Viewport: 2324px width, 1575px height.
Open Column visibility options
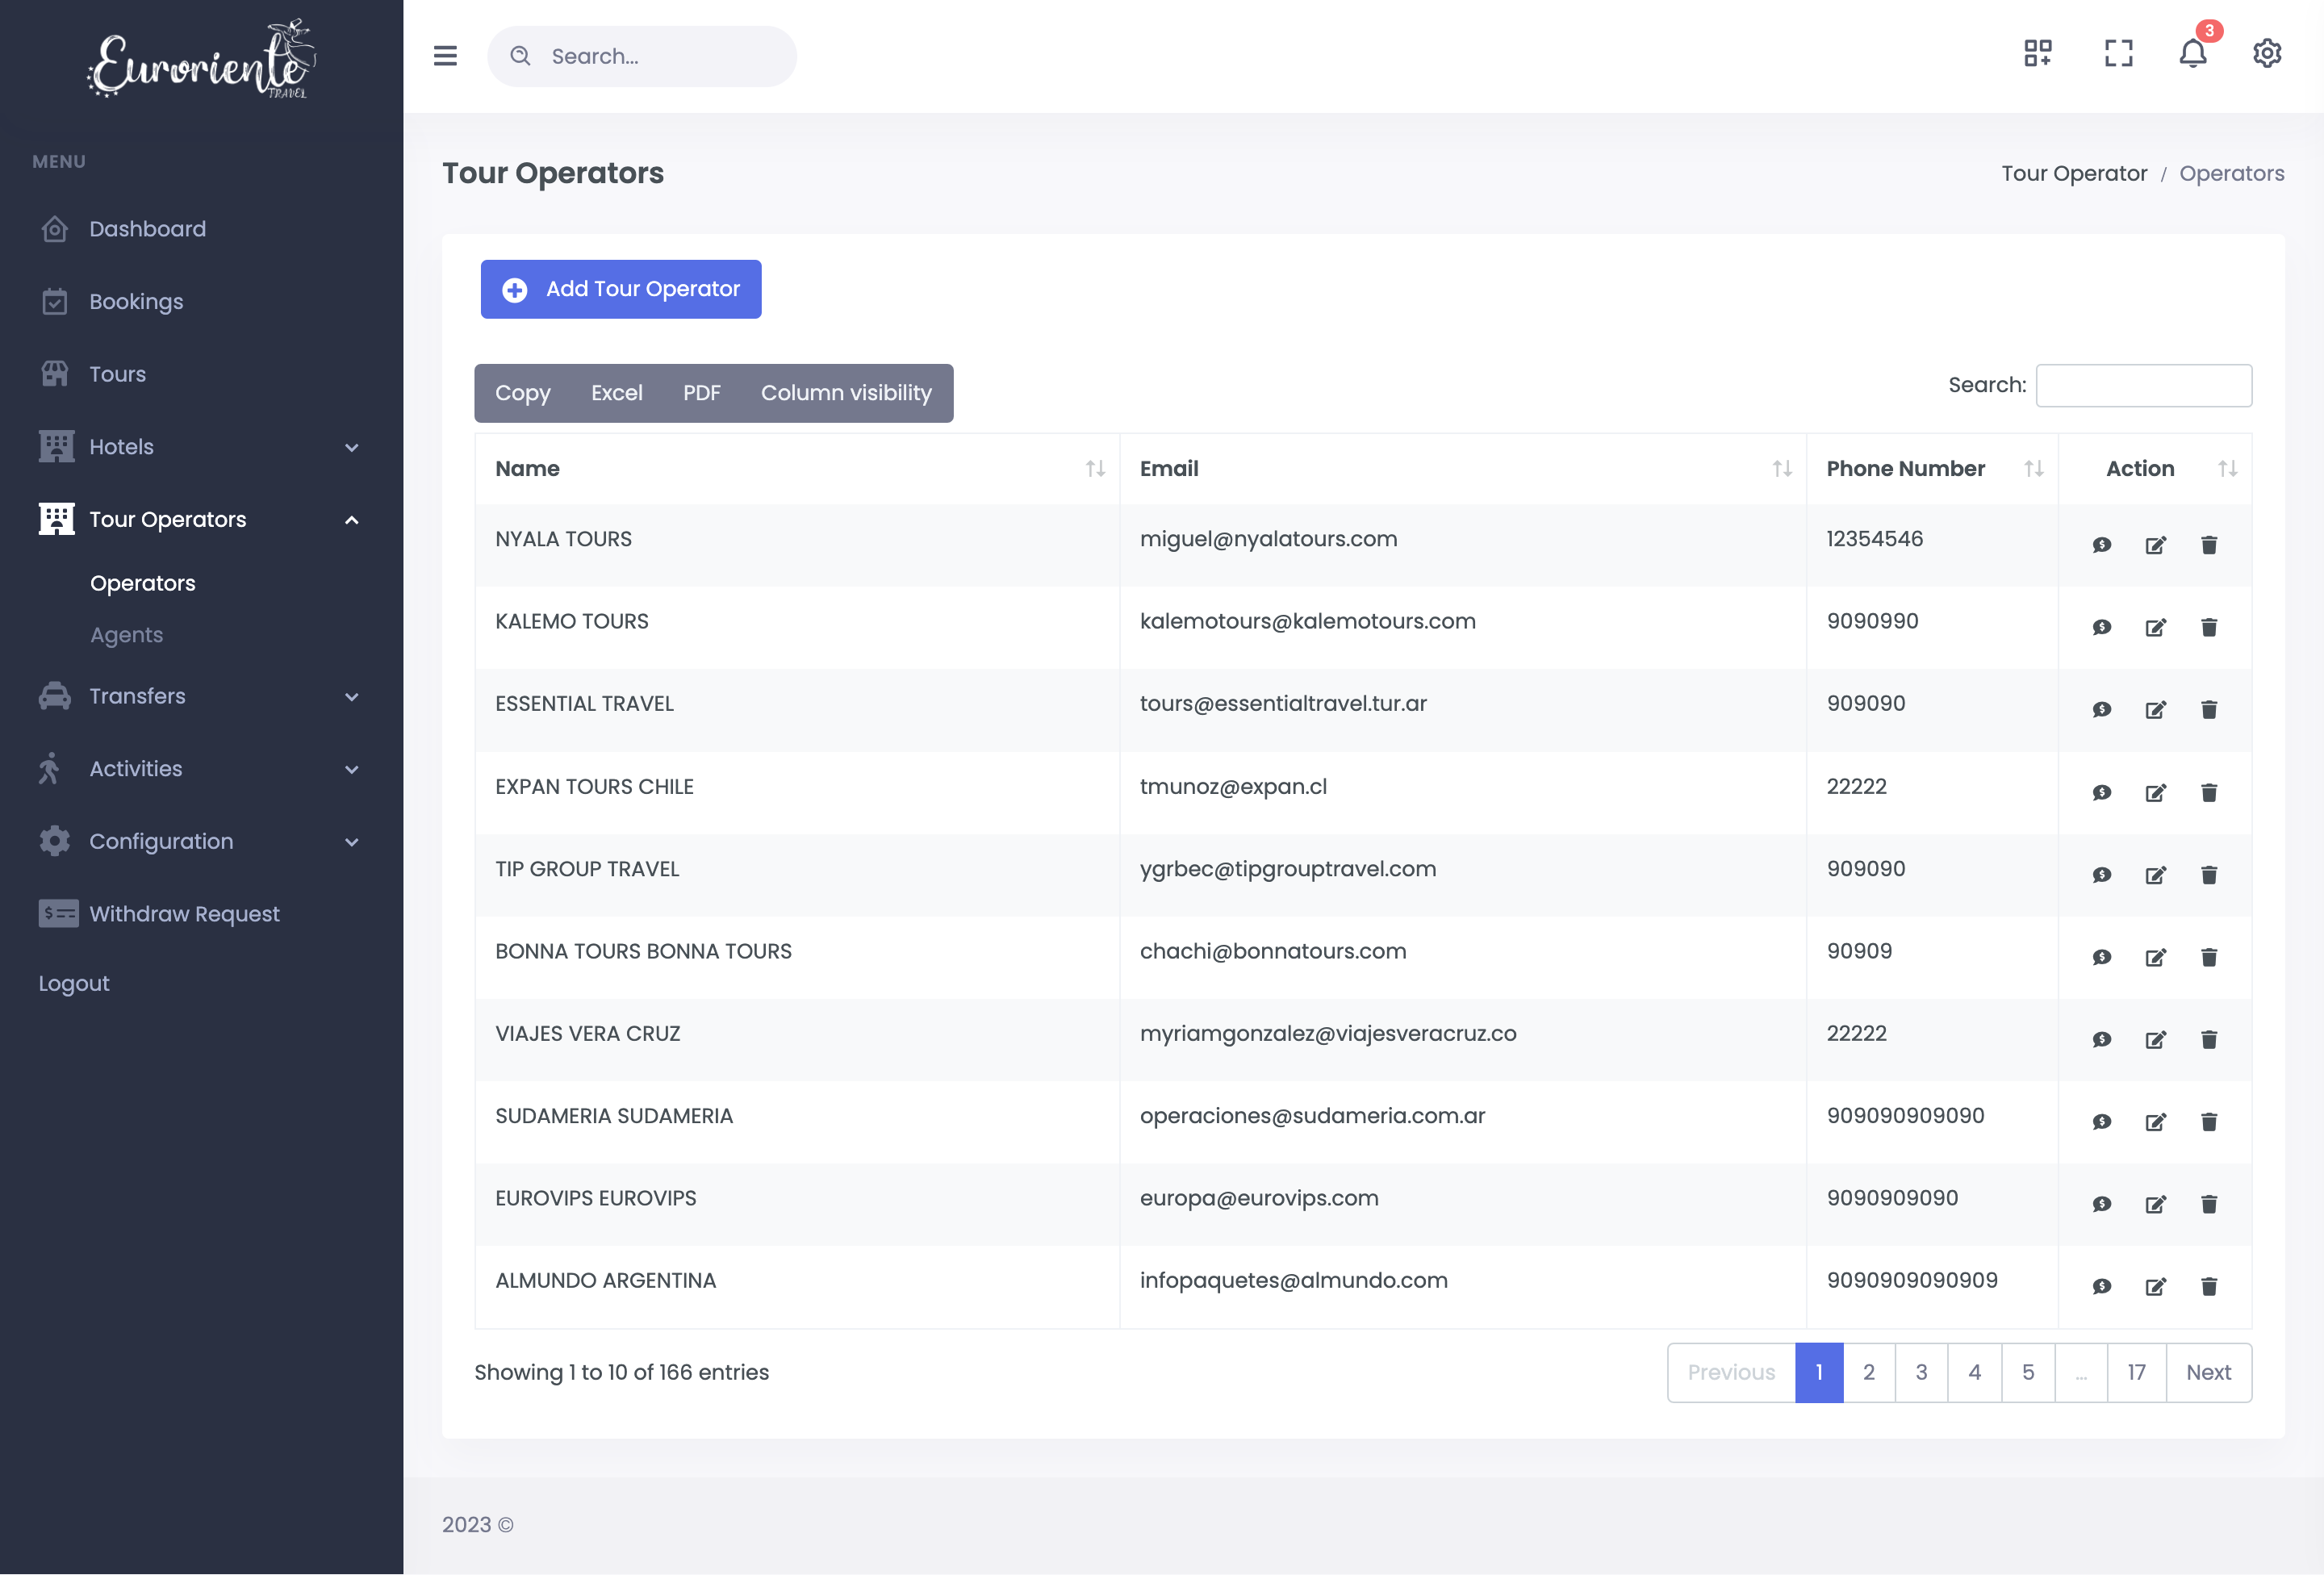click(x=846, y=393)
